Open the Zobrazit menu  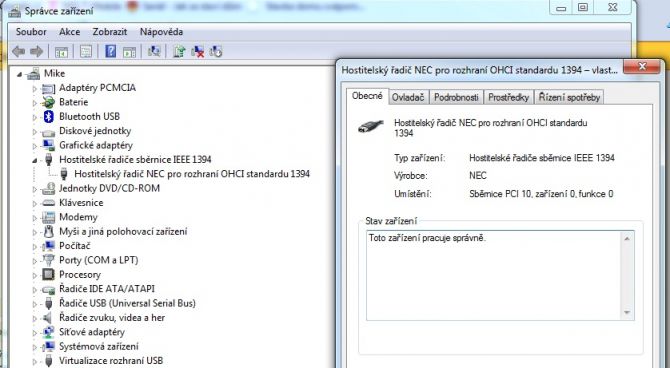(x=109, y=32)
